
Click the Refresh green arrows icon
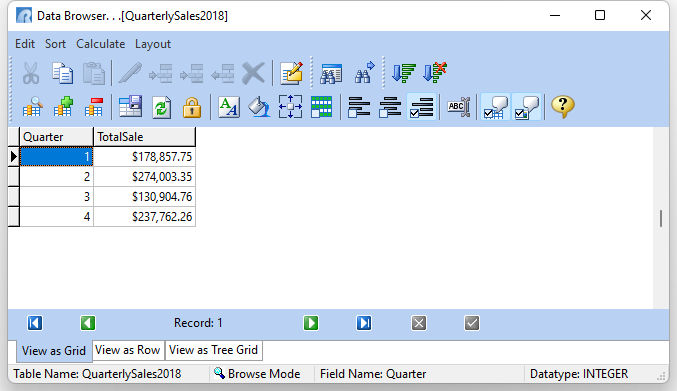pos(161,107)
